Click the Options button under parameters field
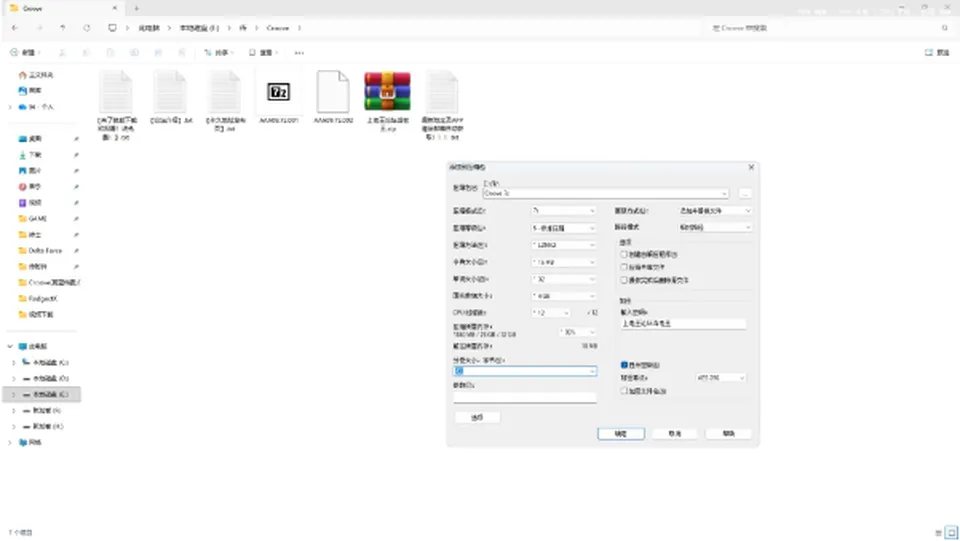 pos(477,417)
